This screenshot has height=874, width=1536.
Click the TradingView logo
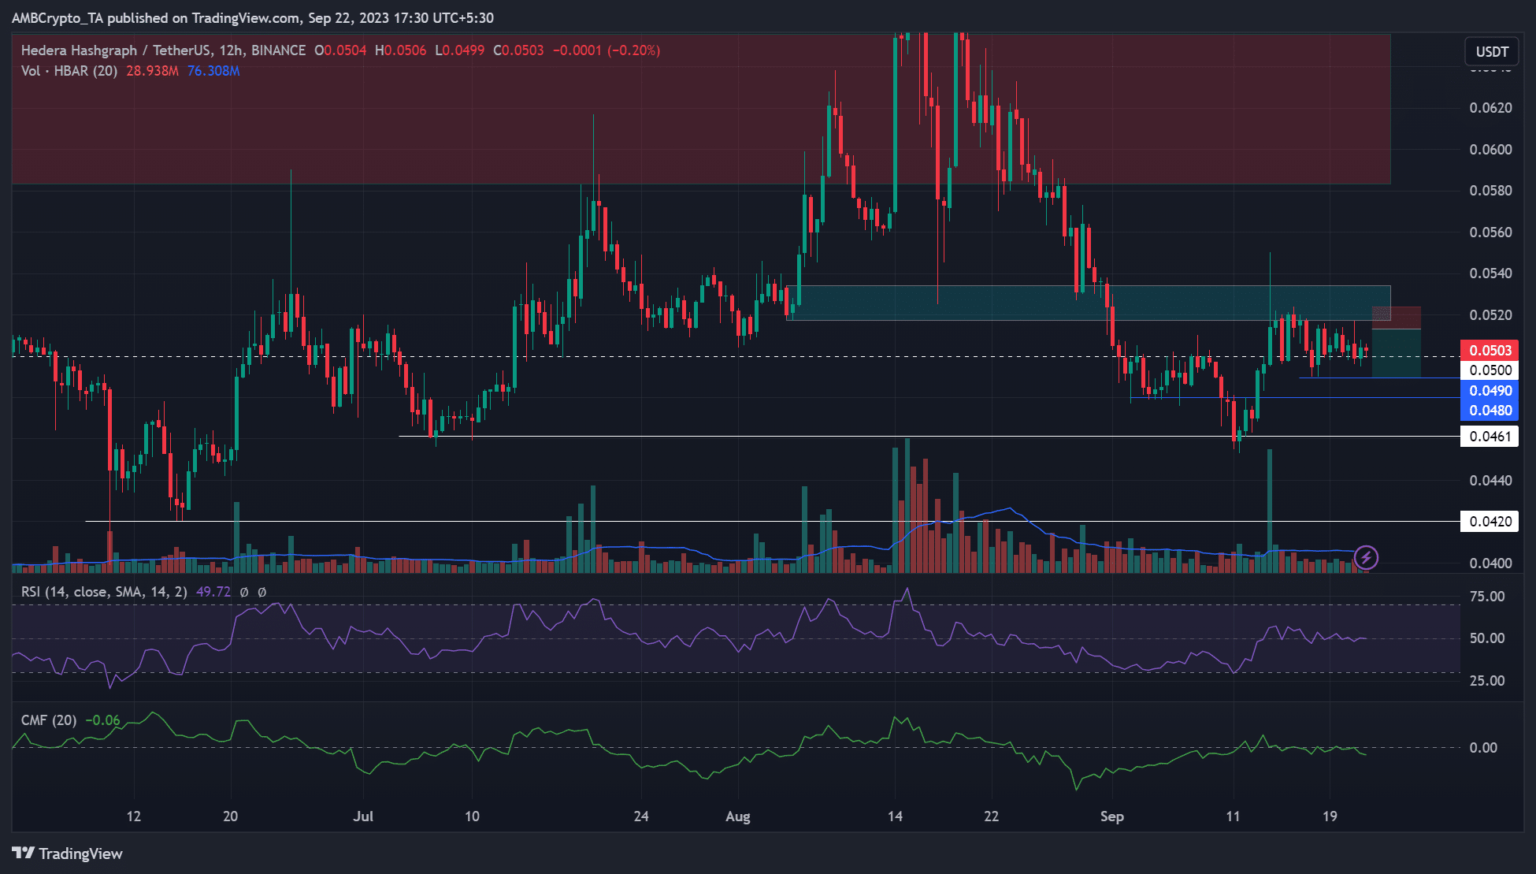point(67,853)
